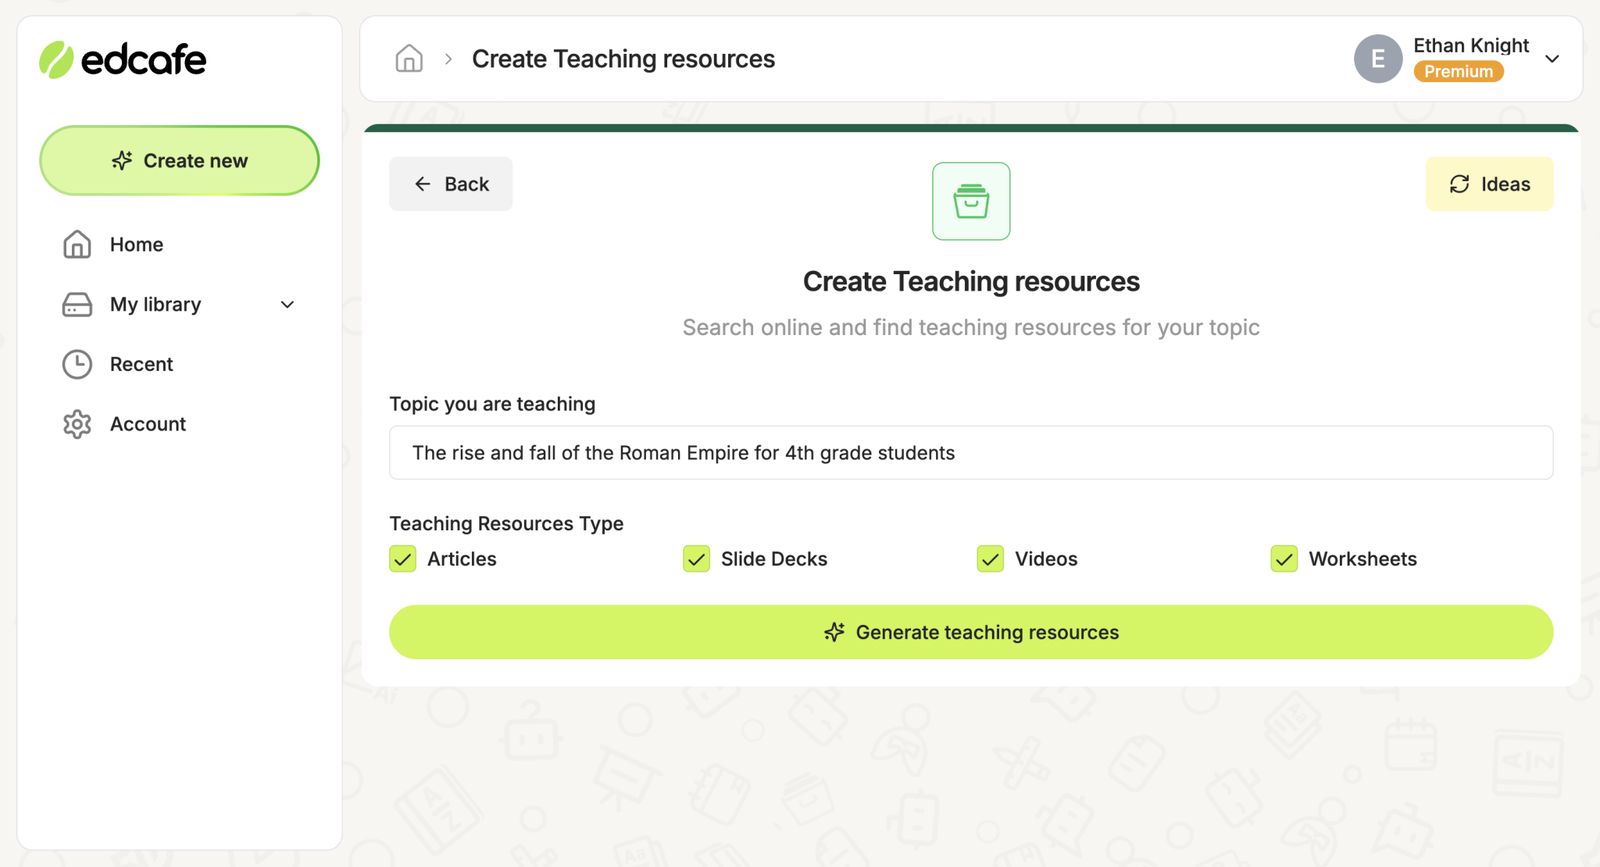Click the My library drive icon
Screen dimensions: 1600x867
point(77,305)
